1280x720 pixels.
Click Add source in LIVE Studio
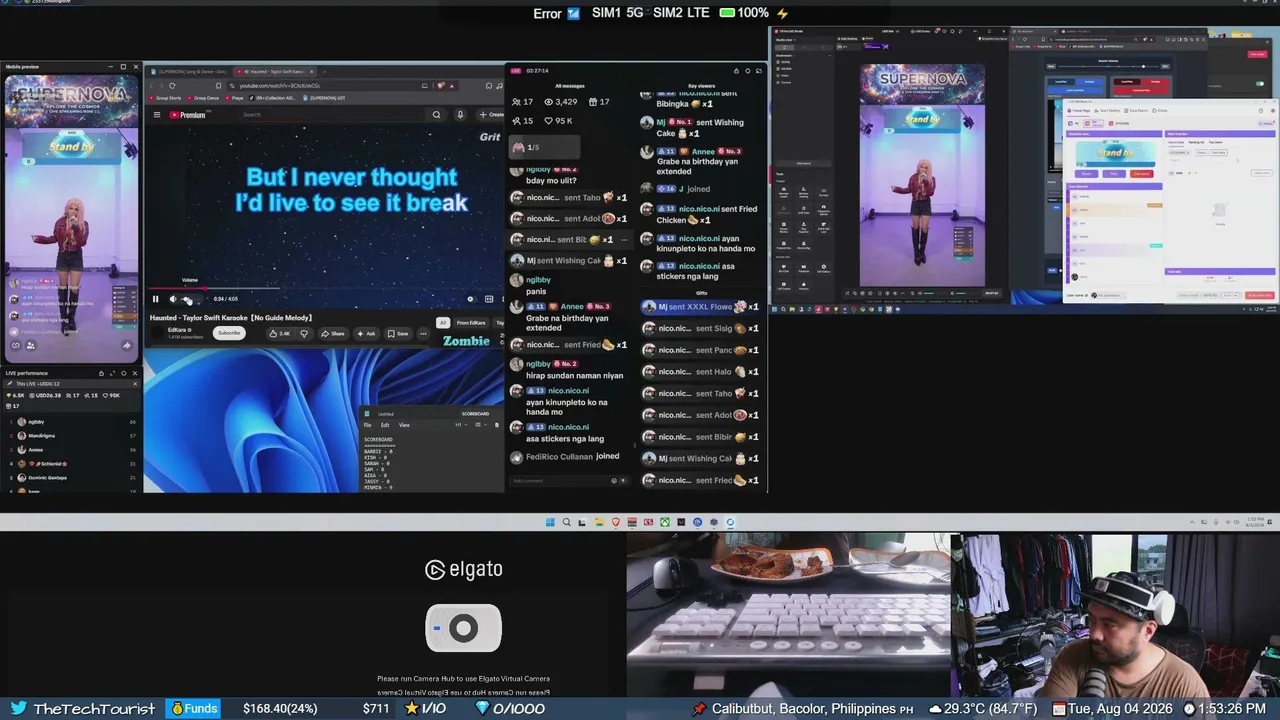pos(804,163)
